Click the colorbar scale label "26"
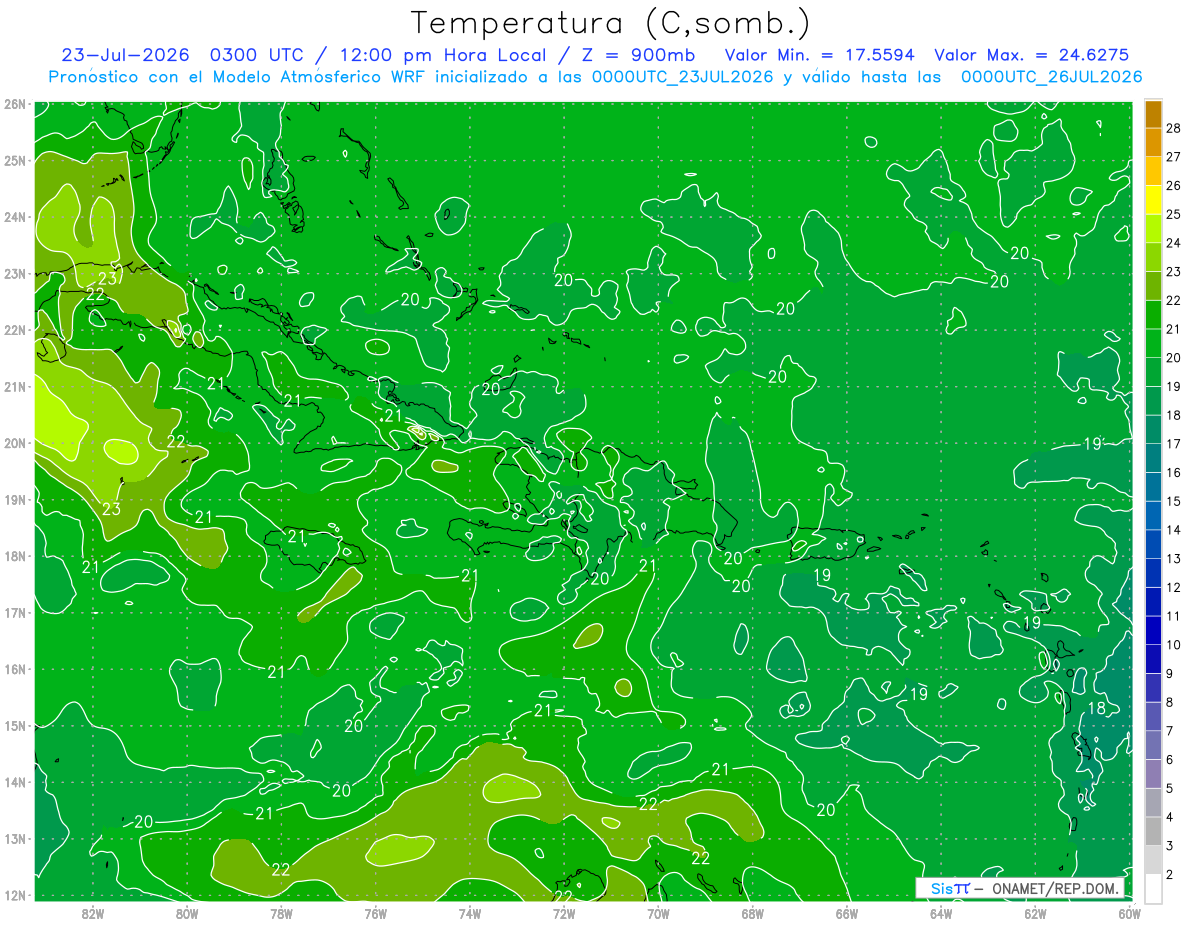 point(1174,186)
